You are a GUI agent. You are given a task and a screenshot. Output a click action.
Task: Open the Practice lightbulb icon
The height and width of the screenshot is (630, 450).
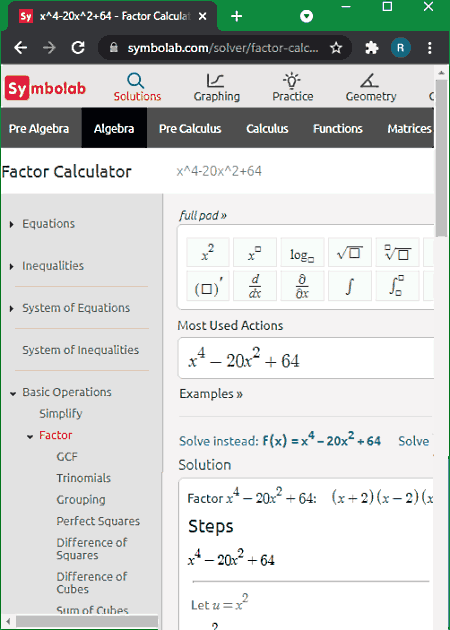[292, 81]
